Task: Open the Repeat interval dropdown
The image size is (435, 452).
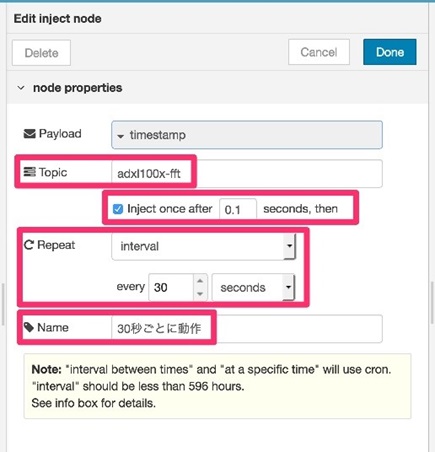Action: coord(203,246)
